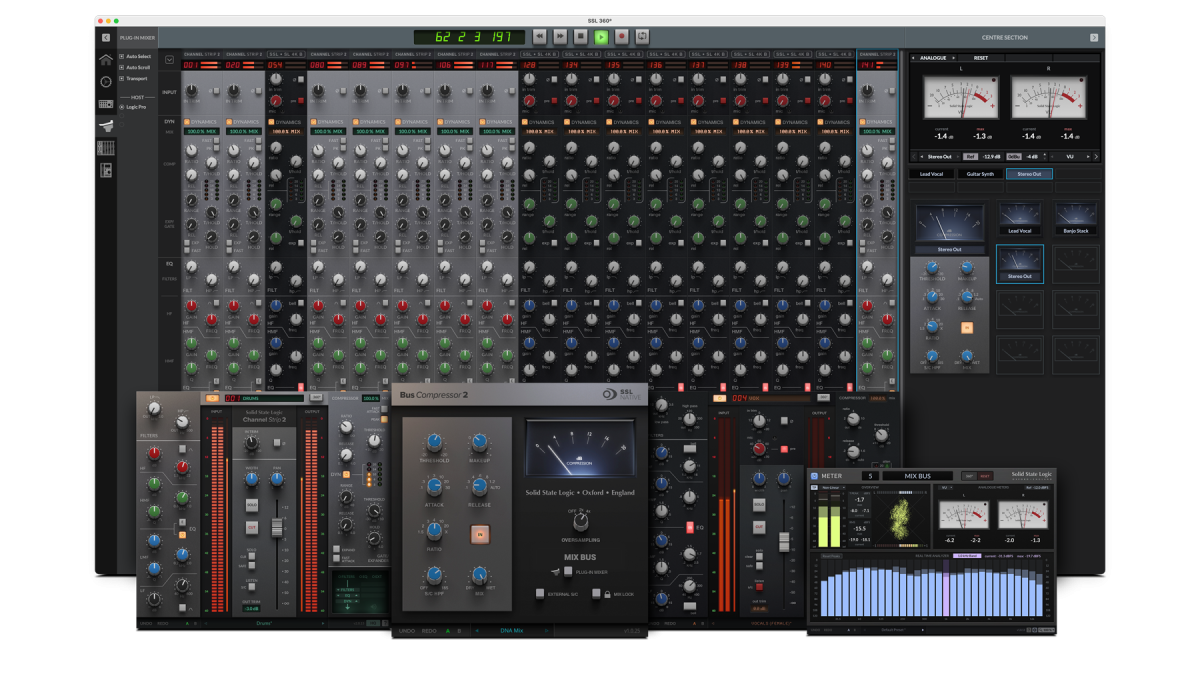This screenshot has height=686, width=1200.
Task: Enable the Auto Scroll checkbox
Action: [122, 67]
